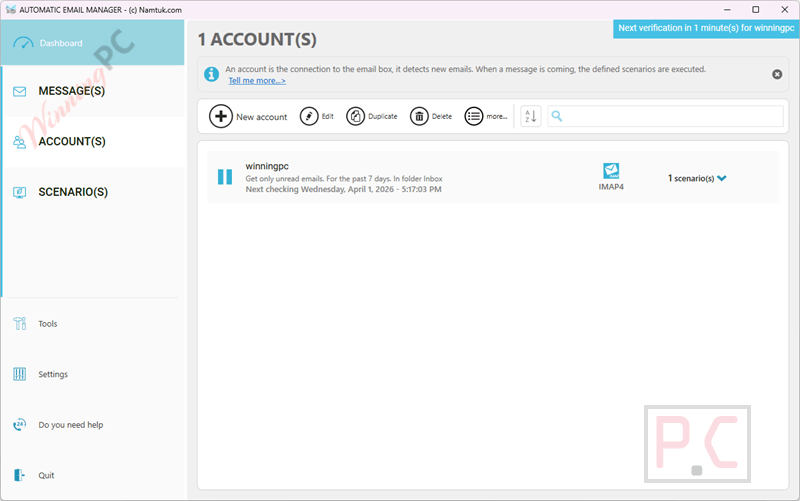Click the Delete button label

click(442, 116)
